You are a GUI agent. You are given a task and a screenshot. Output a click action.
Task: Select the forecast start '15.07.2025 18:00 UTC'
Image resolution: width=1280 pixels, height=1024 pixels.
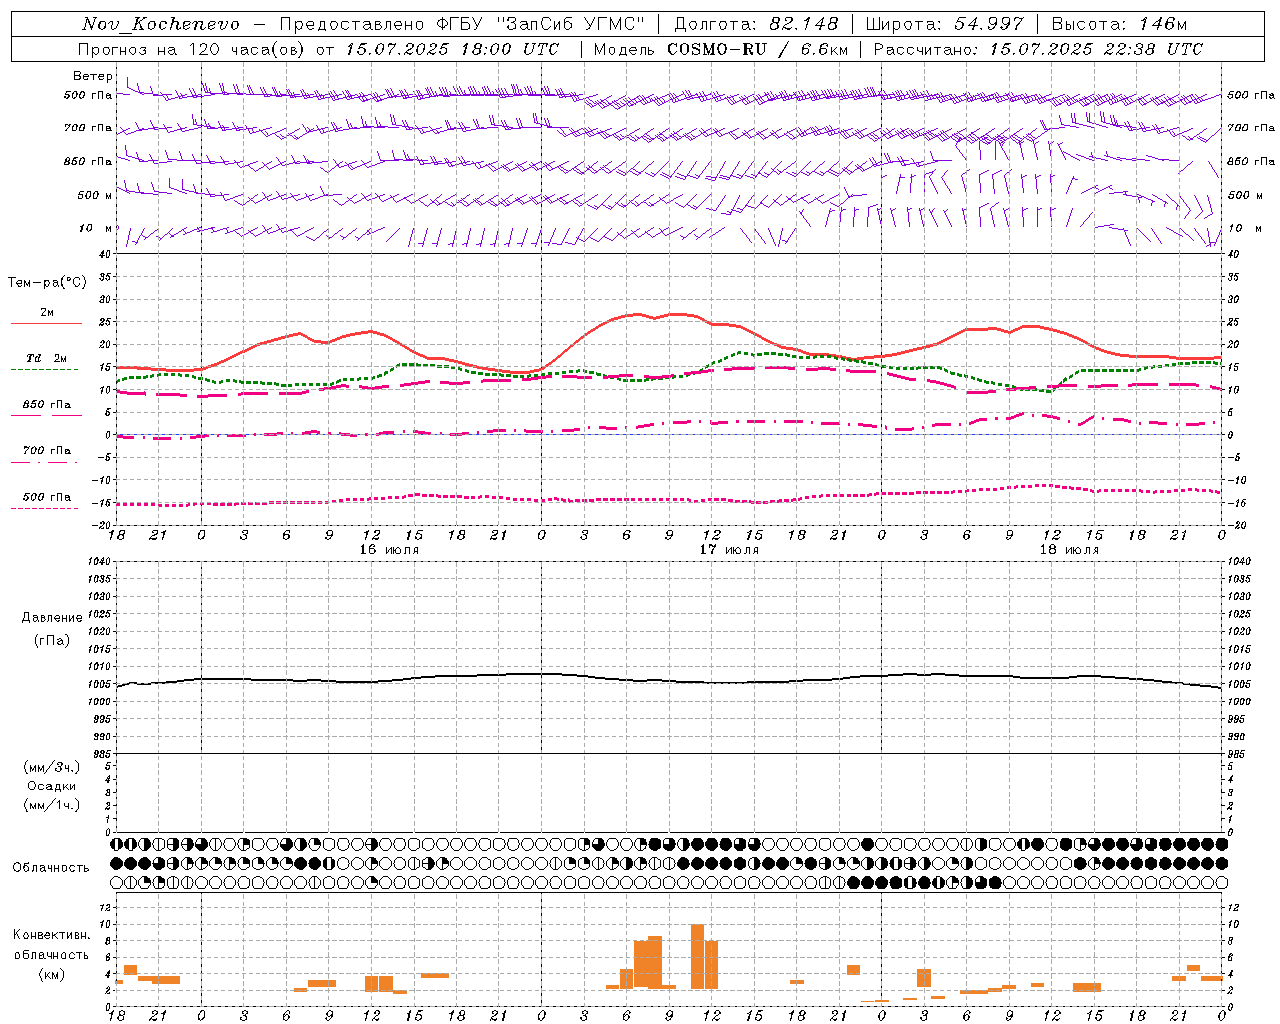tap(453, 49)
